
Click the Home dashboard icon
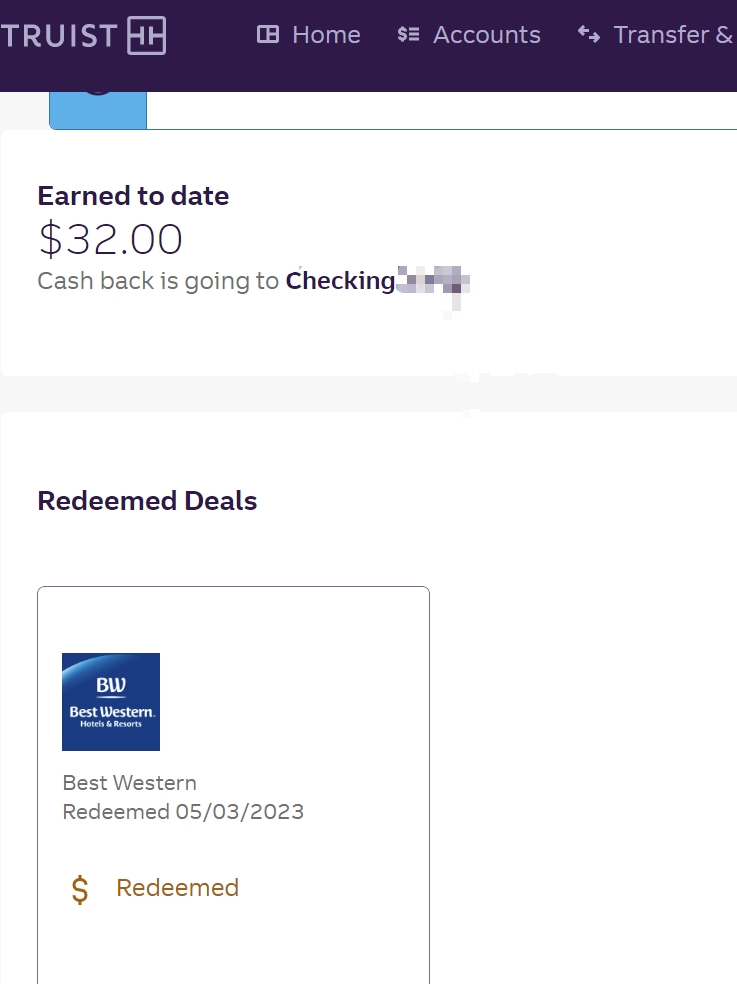[x=268, y=35]
